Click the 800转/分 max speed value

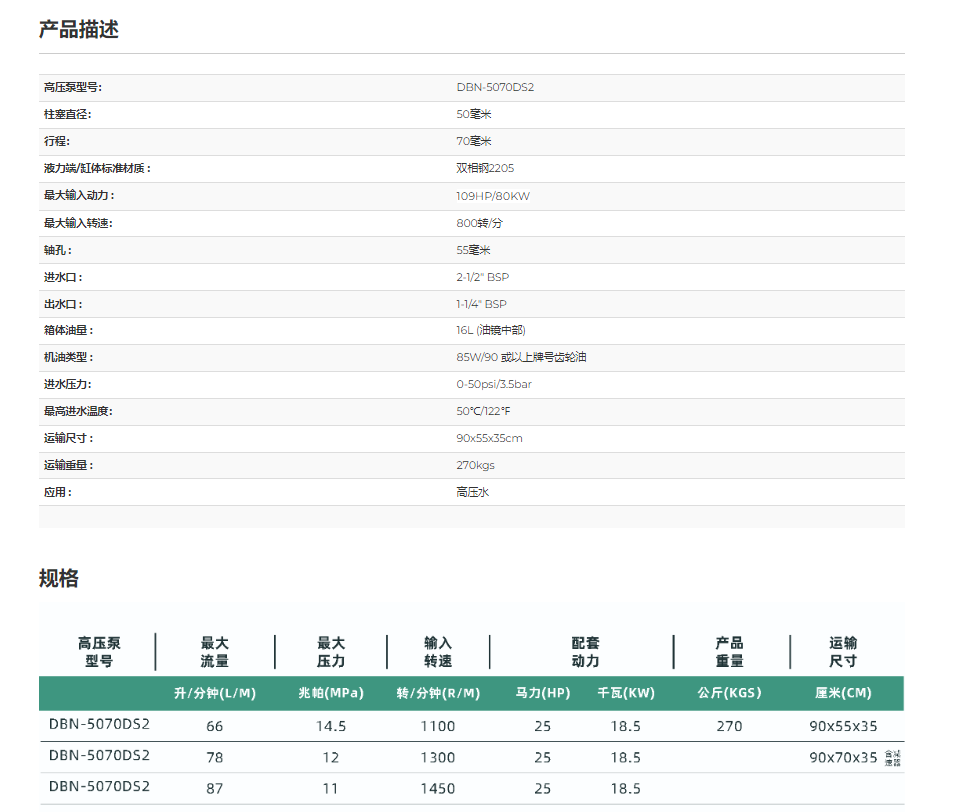478,223
